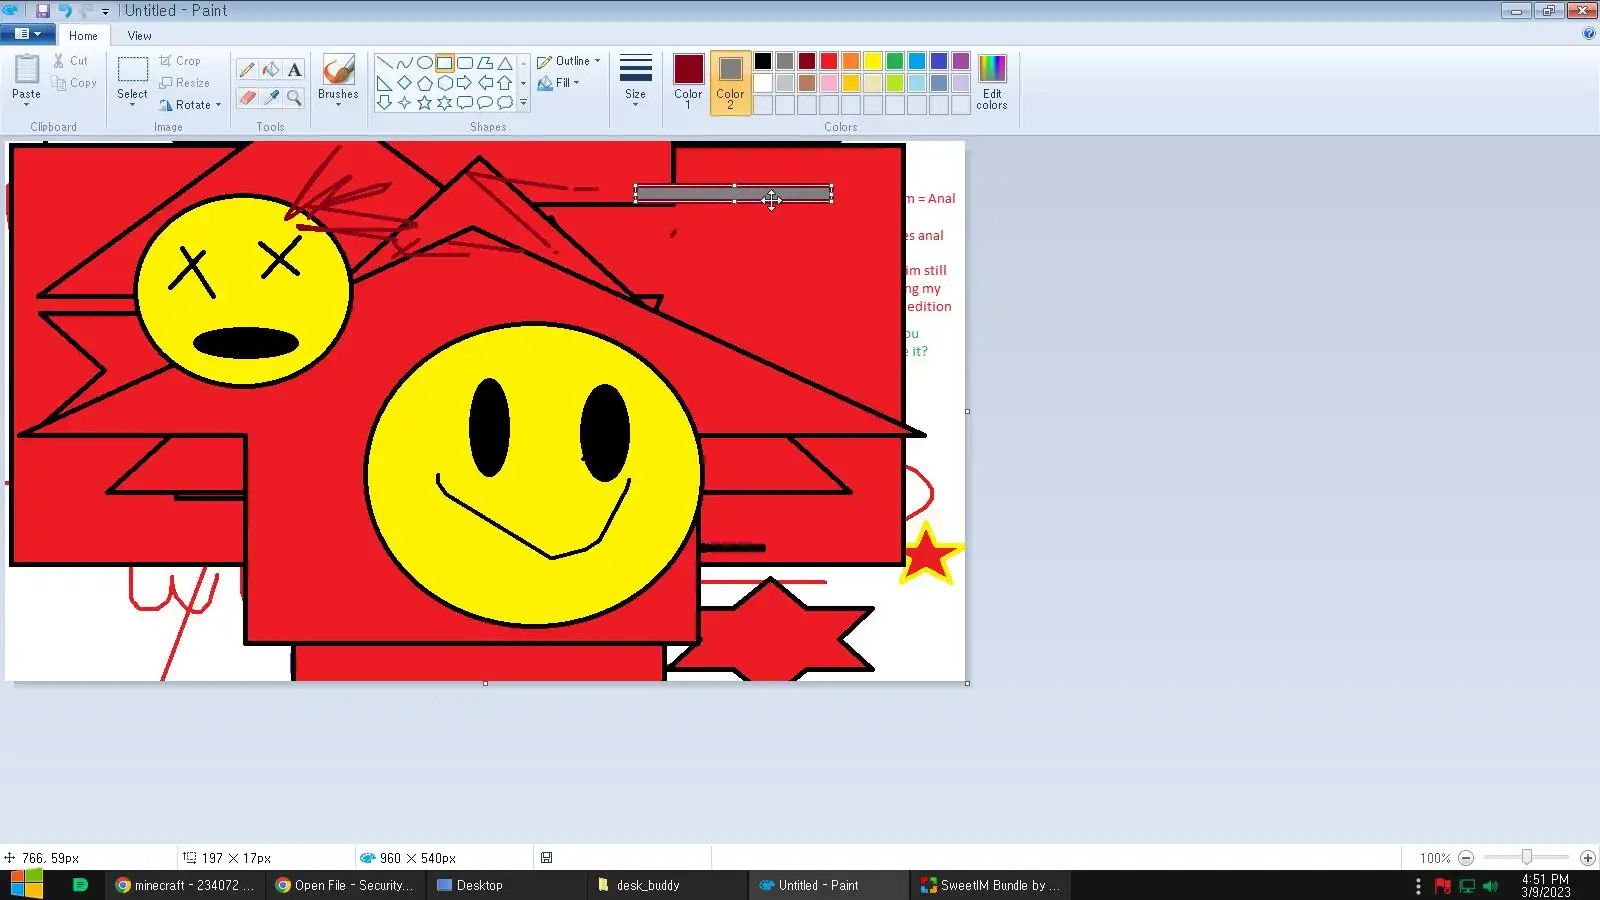Open the shape Fill dropdown
Viewport: 1600px width, 900px height.
[559, 83]
